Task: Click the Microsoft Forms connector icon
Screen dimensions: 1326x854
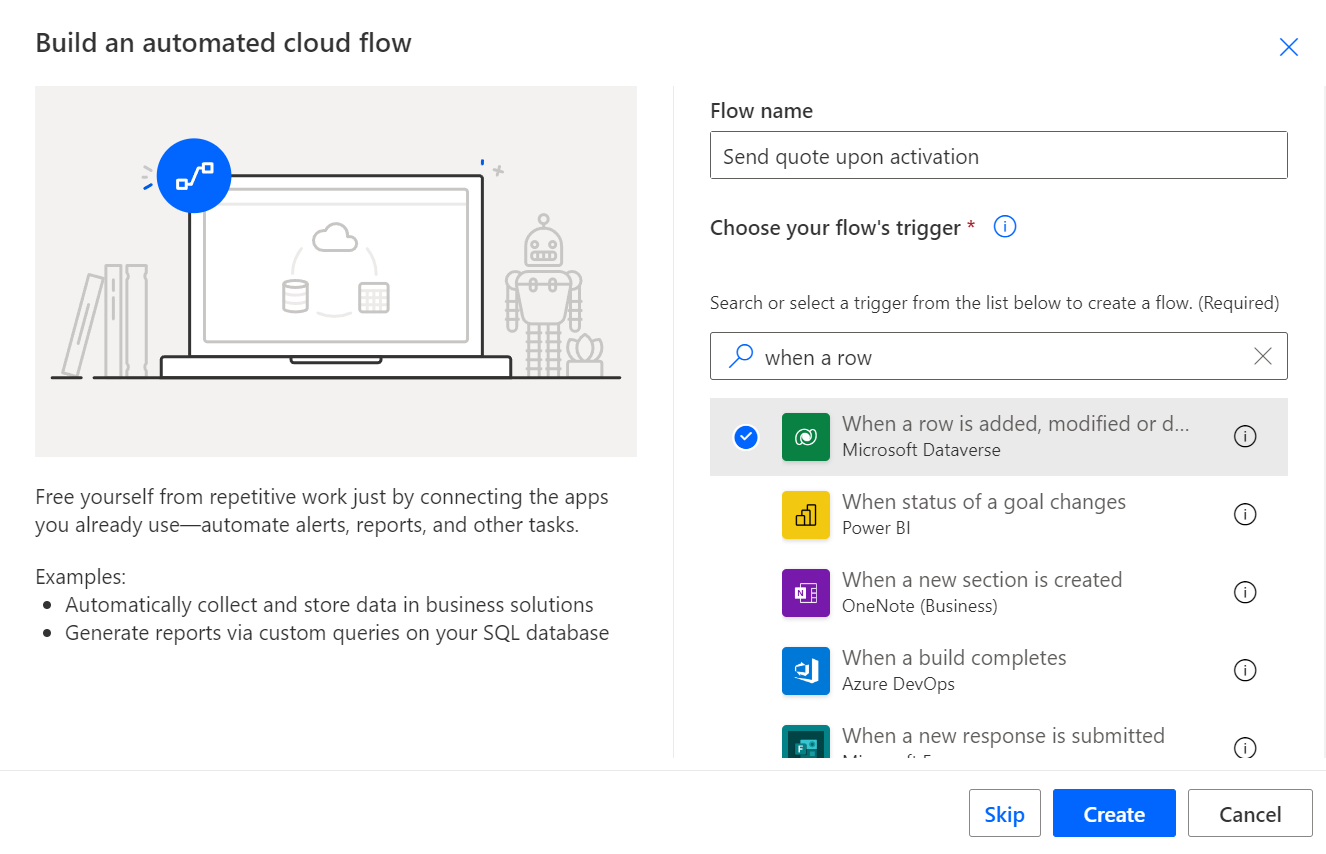Action: (x=806, y=741)
